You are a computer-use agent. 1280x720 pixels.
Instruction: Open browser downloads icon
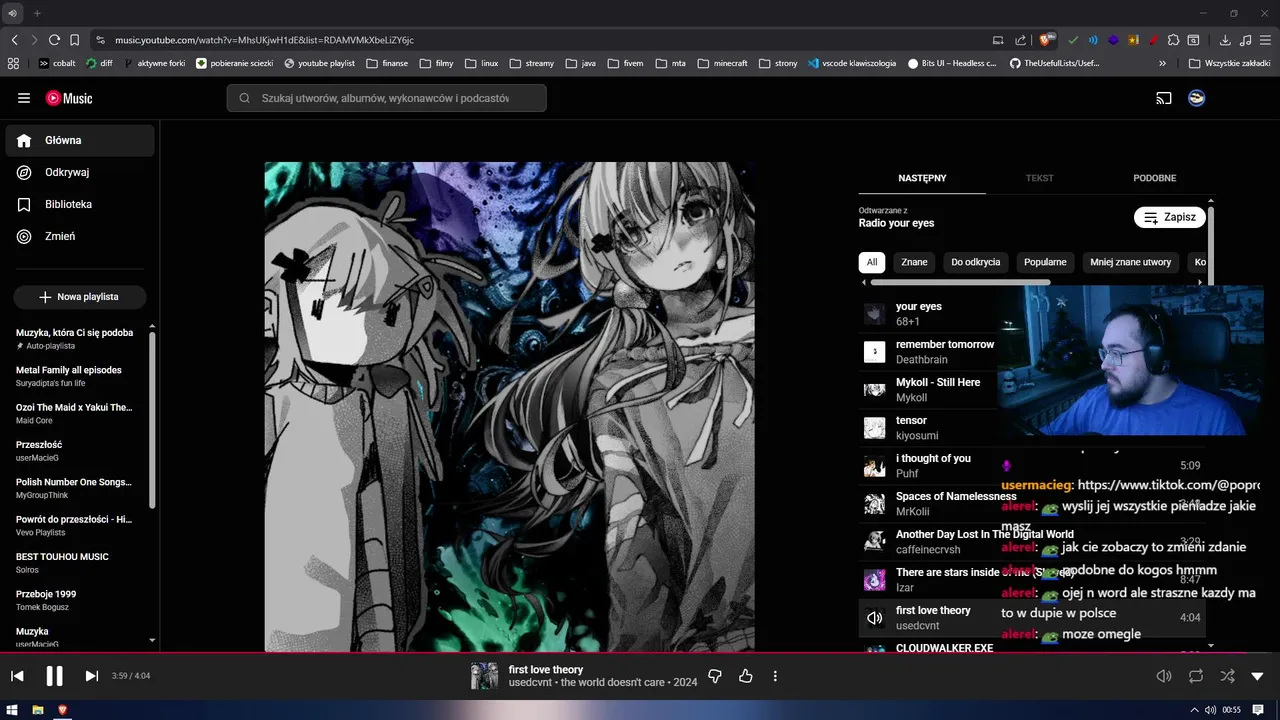pos(1225,40)
